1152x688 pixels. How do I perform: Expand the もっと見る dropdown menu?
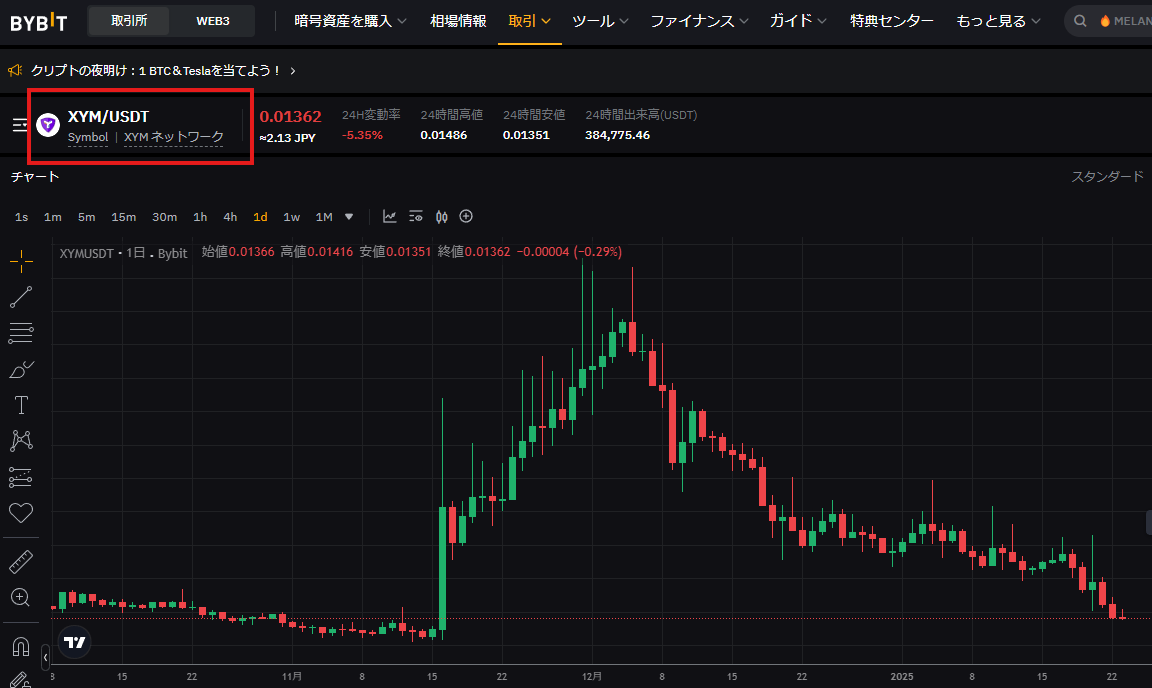[998, 21]
